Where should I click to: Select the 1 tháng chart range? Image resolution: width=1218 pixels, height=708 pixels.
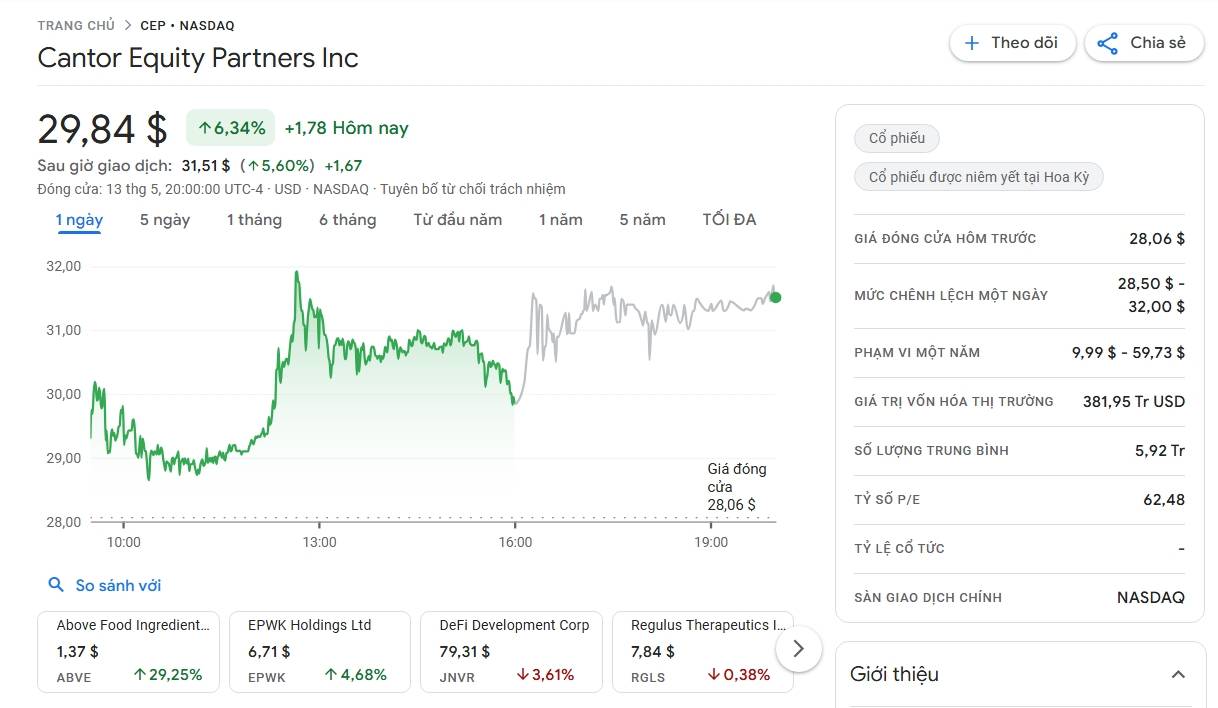tap(254, 220)
